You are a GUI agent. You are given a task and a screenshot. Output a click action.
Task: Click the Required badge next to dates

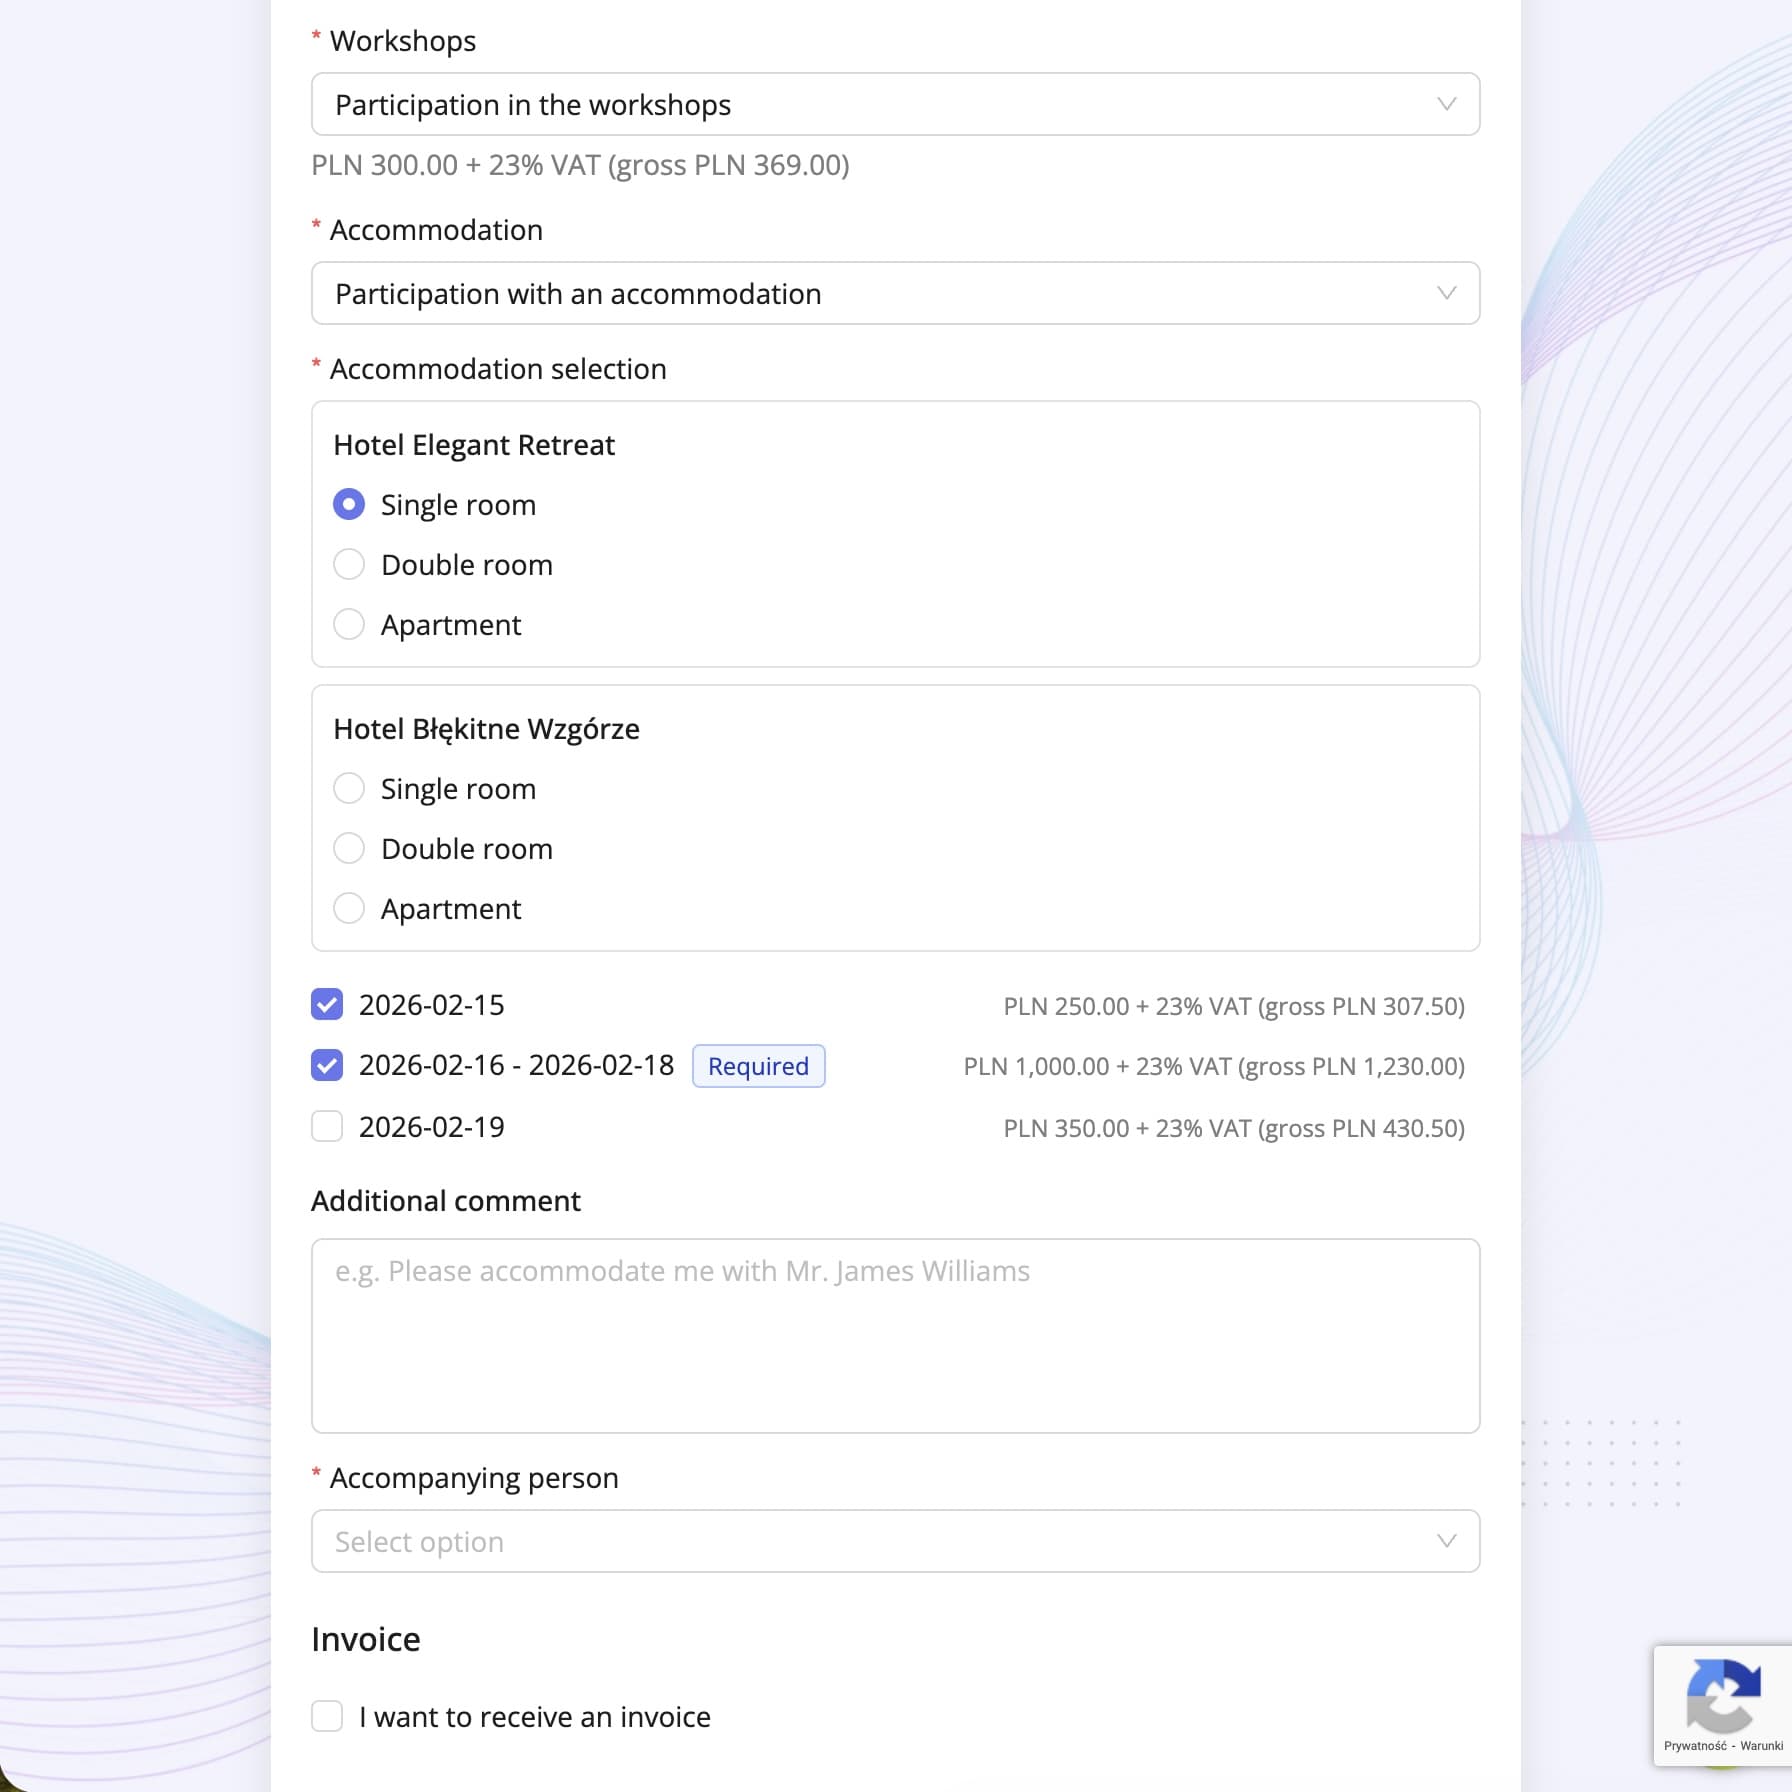click(x=758, y=1066)
